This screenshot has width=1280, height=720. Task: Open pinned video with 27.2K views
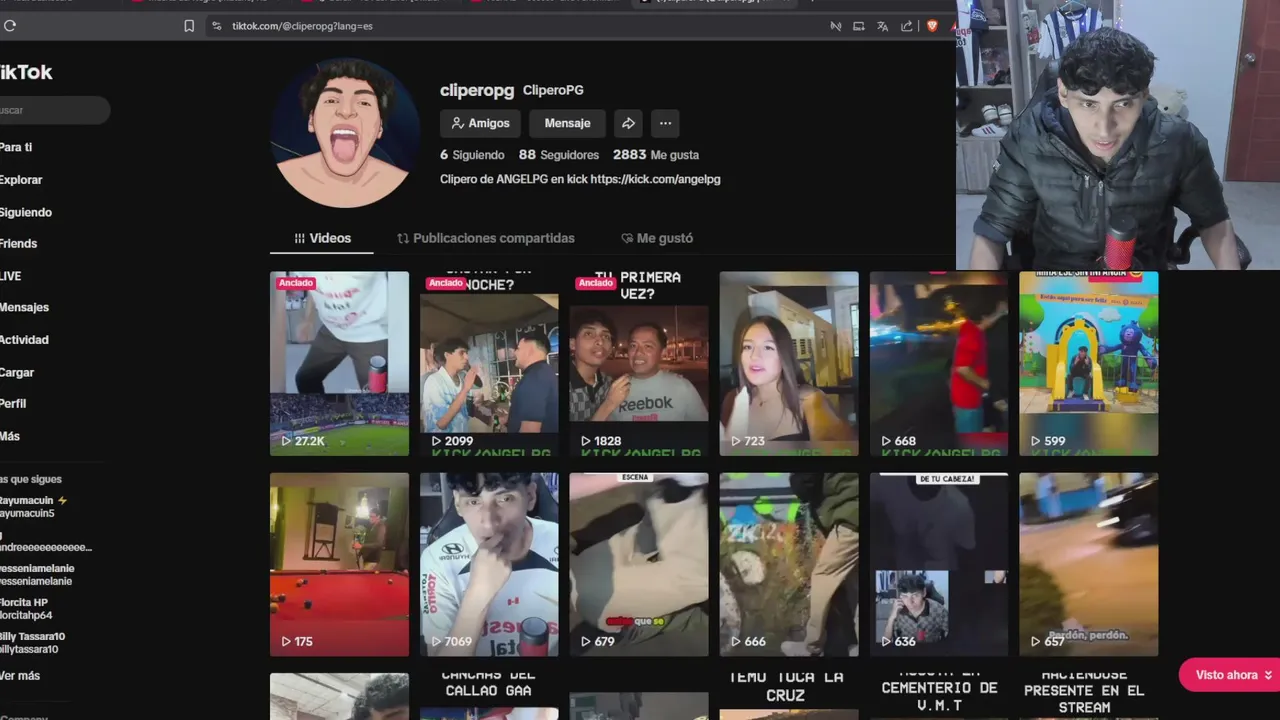[339, 364]
